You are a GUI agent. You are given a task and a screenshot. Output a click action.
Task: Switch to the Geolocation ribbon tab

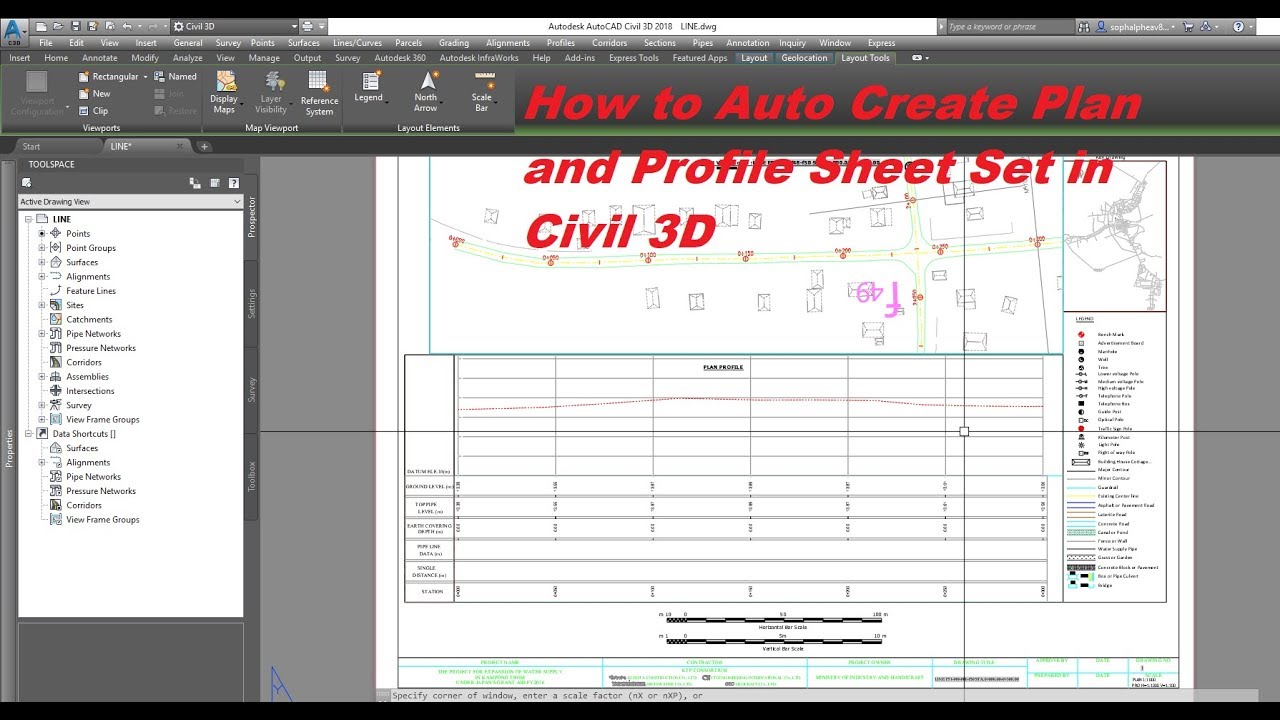[804, 58]
